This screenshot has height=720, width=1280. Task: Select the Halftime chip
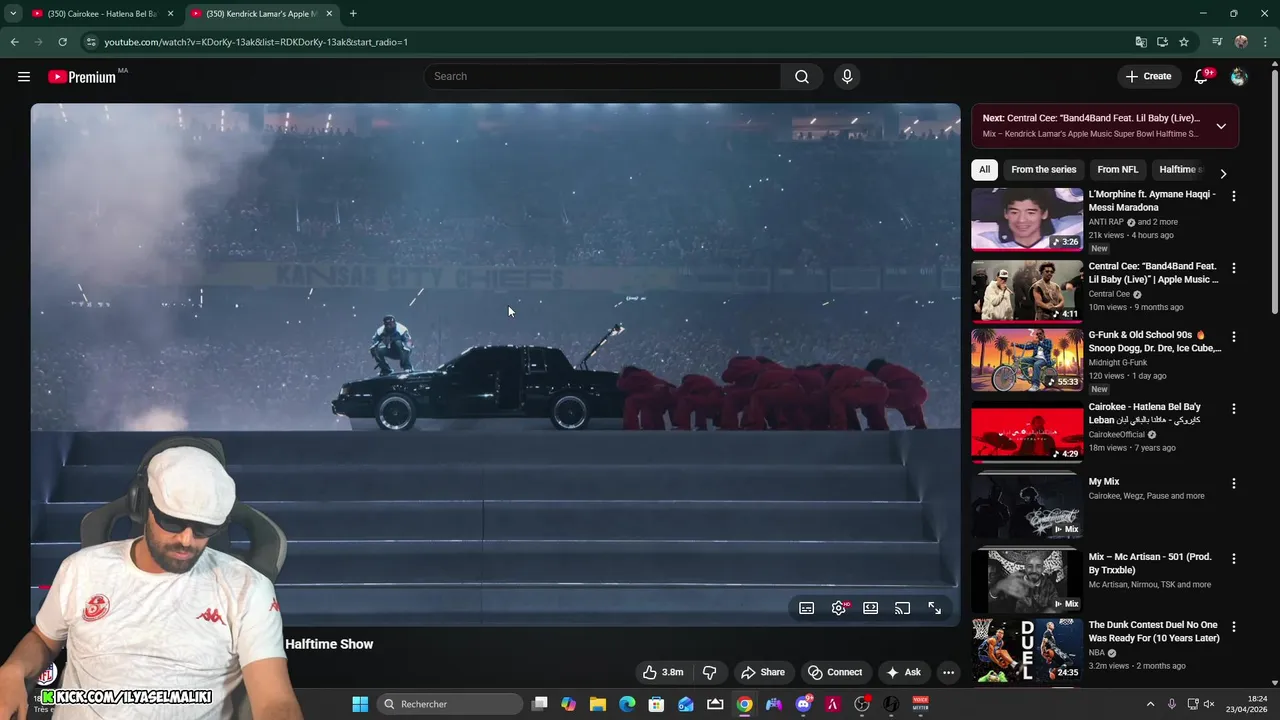[x=1178, y=170]
